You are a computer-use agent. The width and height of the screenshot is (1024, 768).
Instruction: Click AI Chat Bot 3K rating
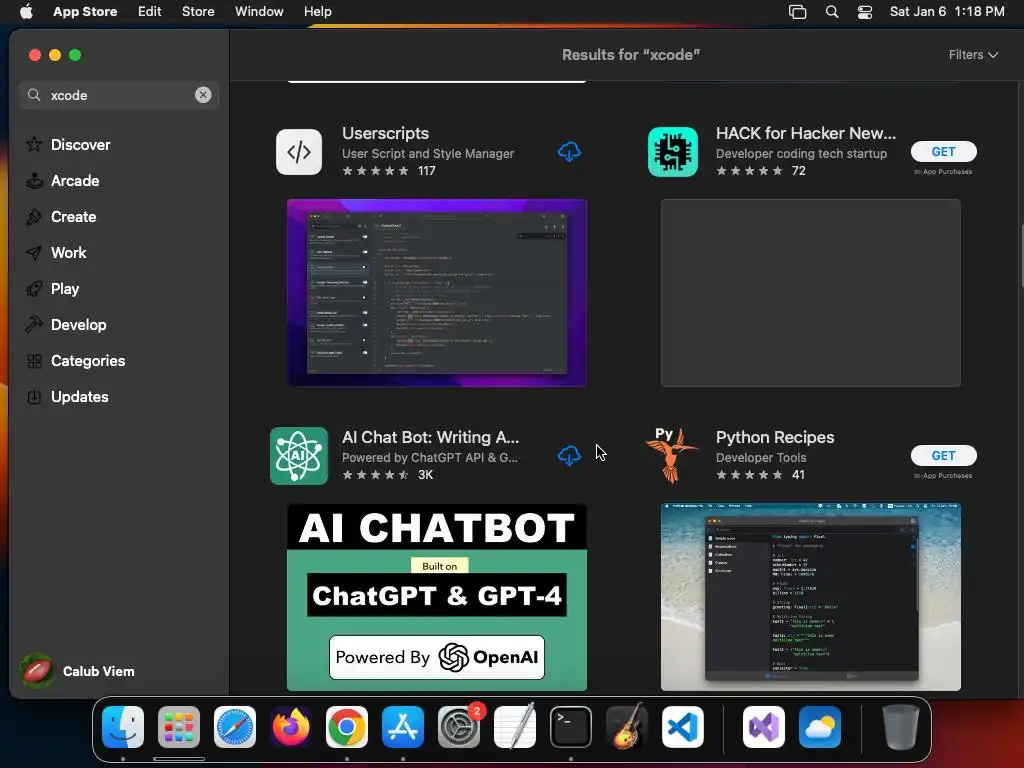[x=387, y=475]
